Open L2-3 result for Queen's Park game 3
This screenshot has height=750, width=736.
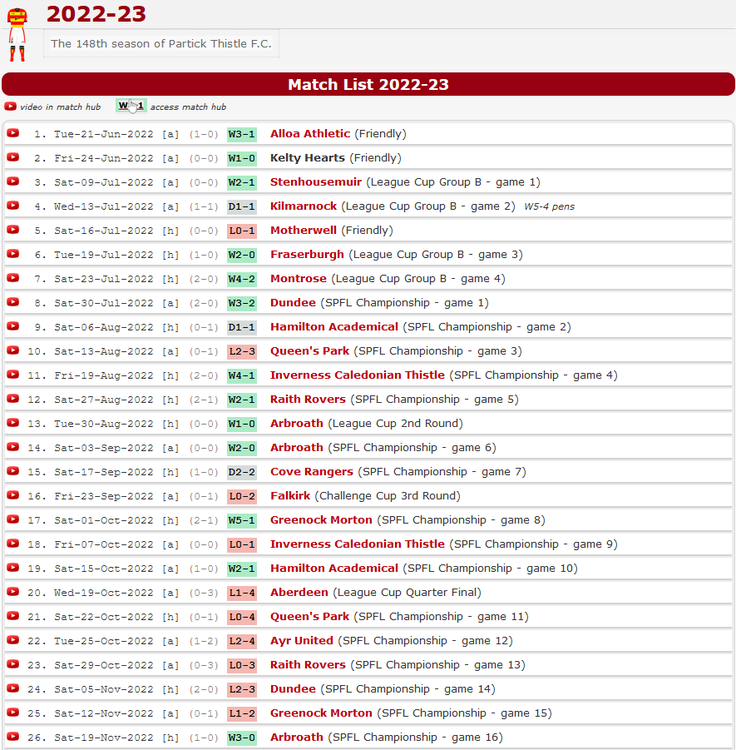click(x=242, y=352)
